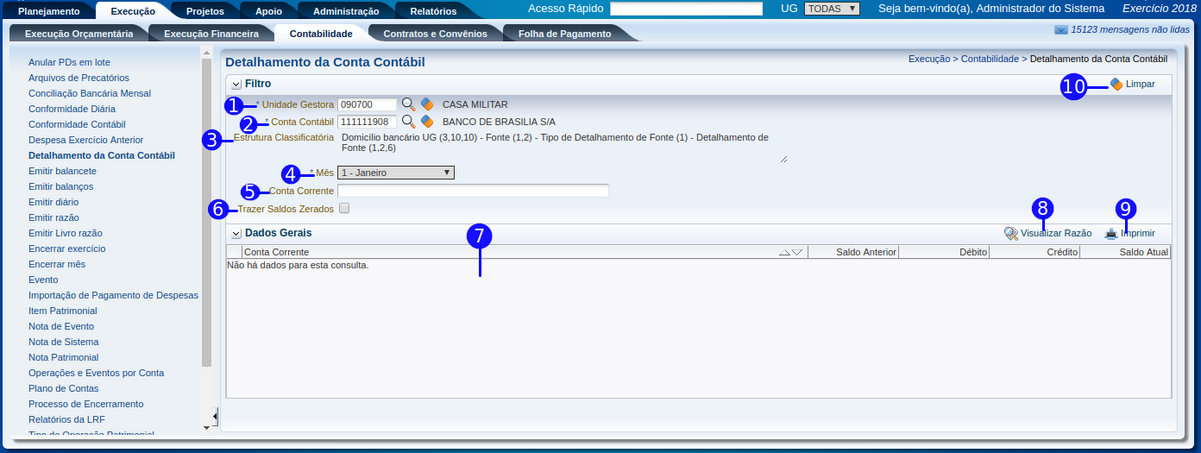
Task: Open the Execução Financeira tab
Action: tap(210, 33)
